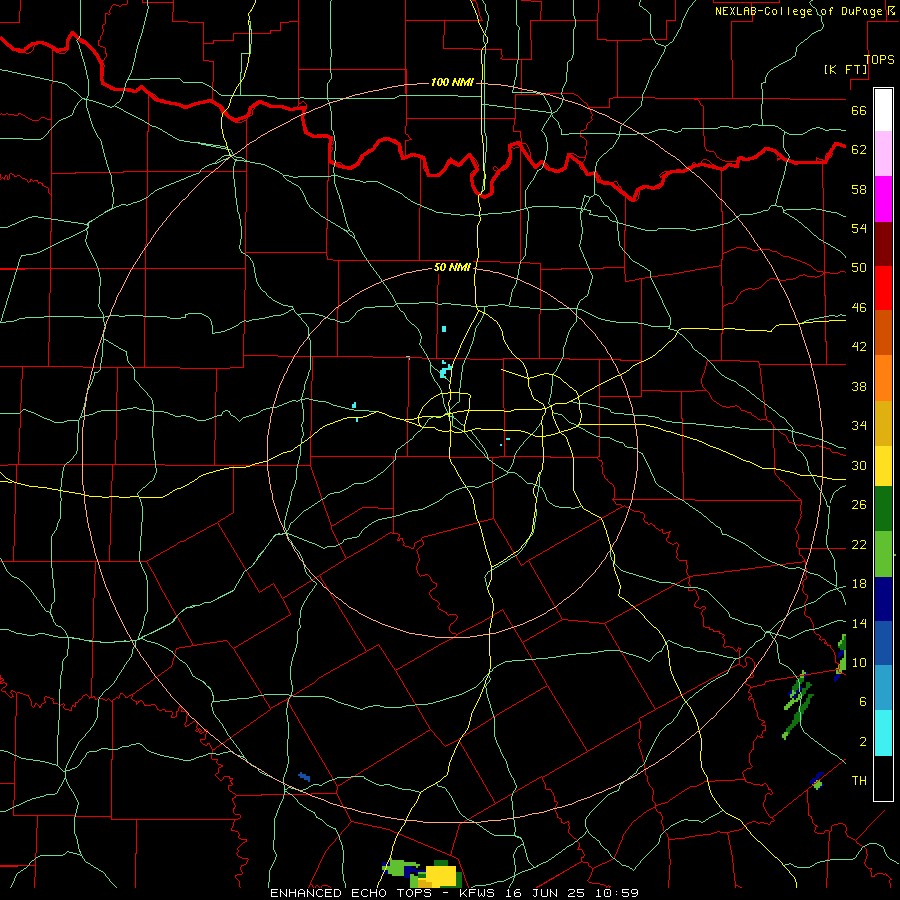Click the NEXLAB-College of DuPage label
Viewport: 900px width, 900px height.
click(798, 11)
